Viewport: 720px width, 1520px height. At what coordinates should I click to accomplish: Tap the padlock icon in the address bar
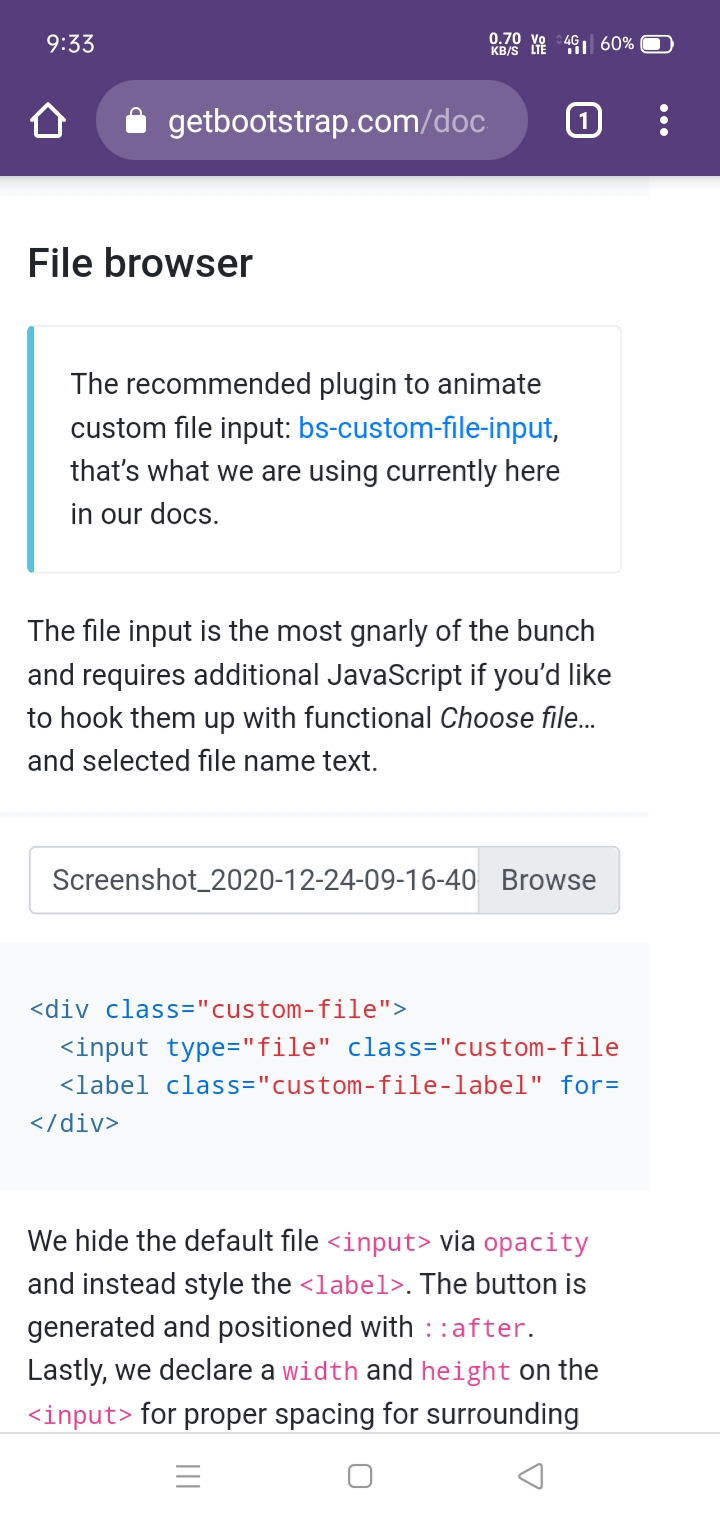pyautogui.click(x=135, y=119)
